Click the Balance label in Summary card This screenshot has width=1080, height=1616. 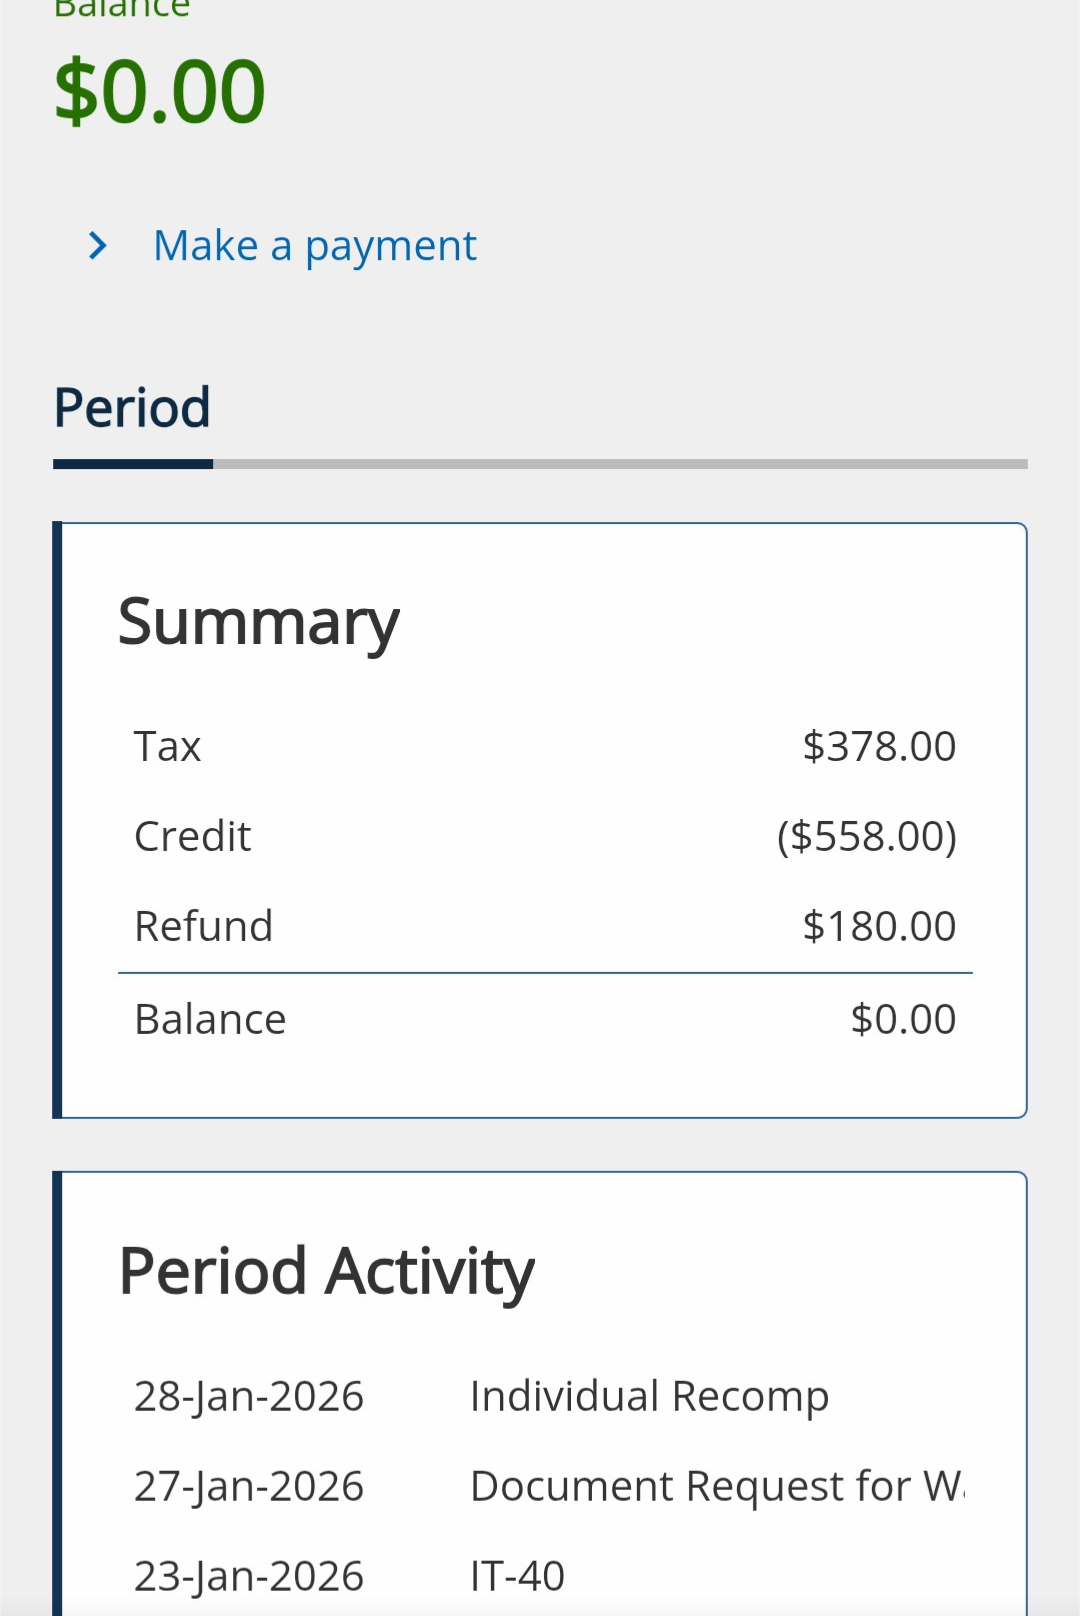pos(211,1020)
